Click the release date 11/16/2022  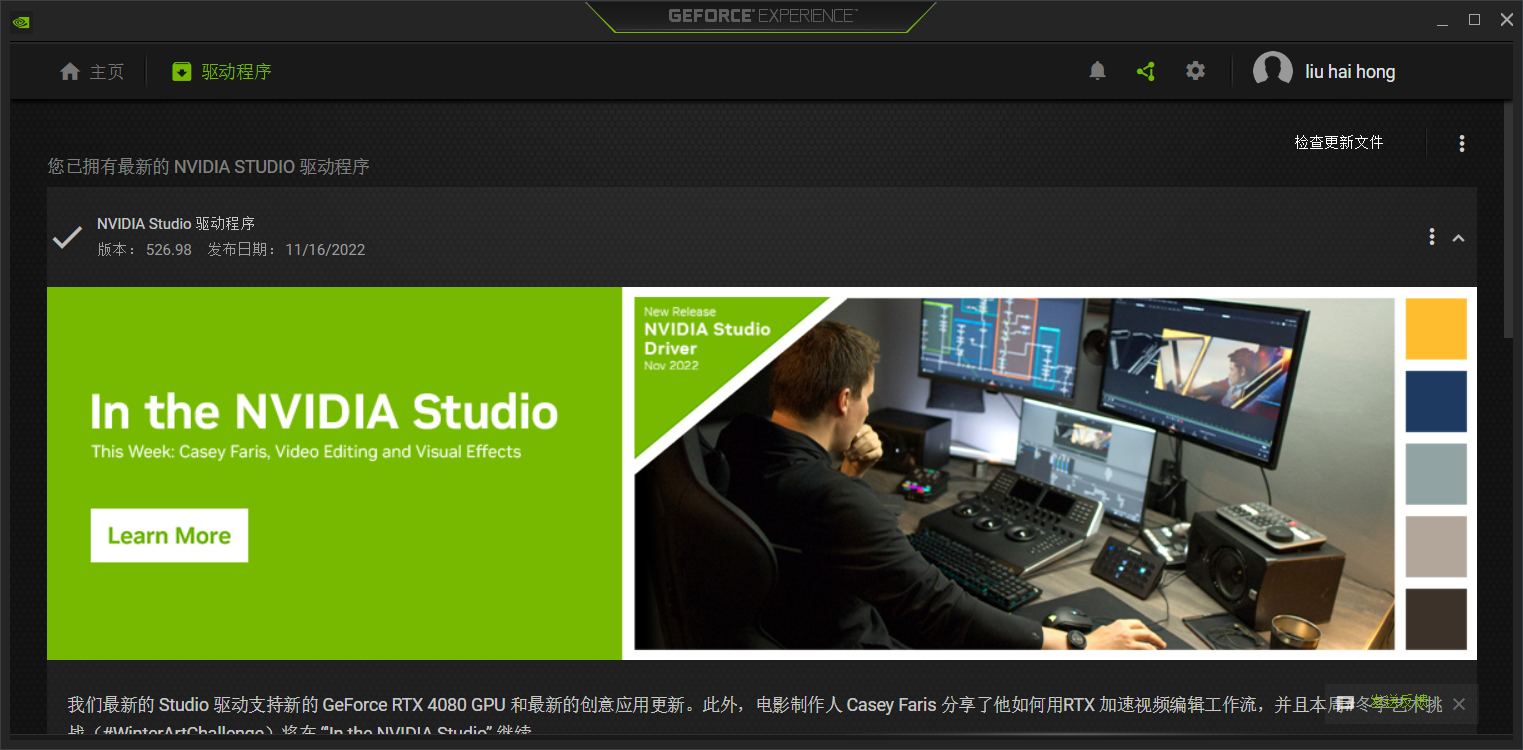(x=325, y=250)
